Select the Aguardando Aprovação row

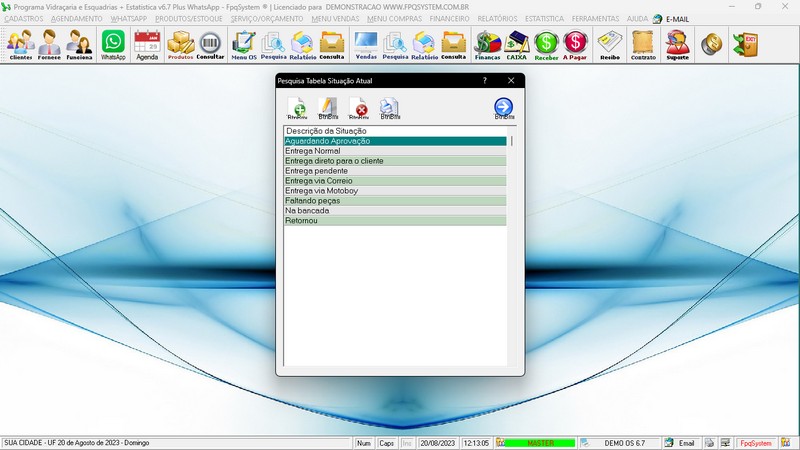coord(395,141)
